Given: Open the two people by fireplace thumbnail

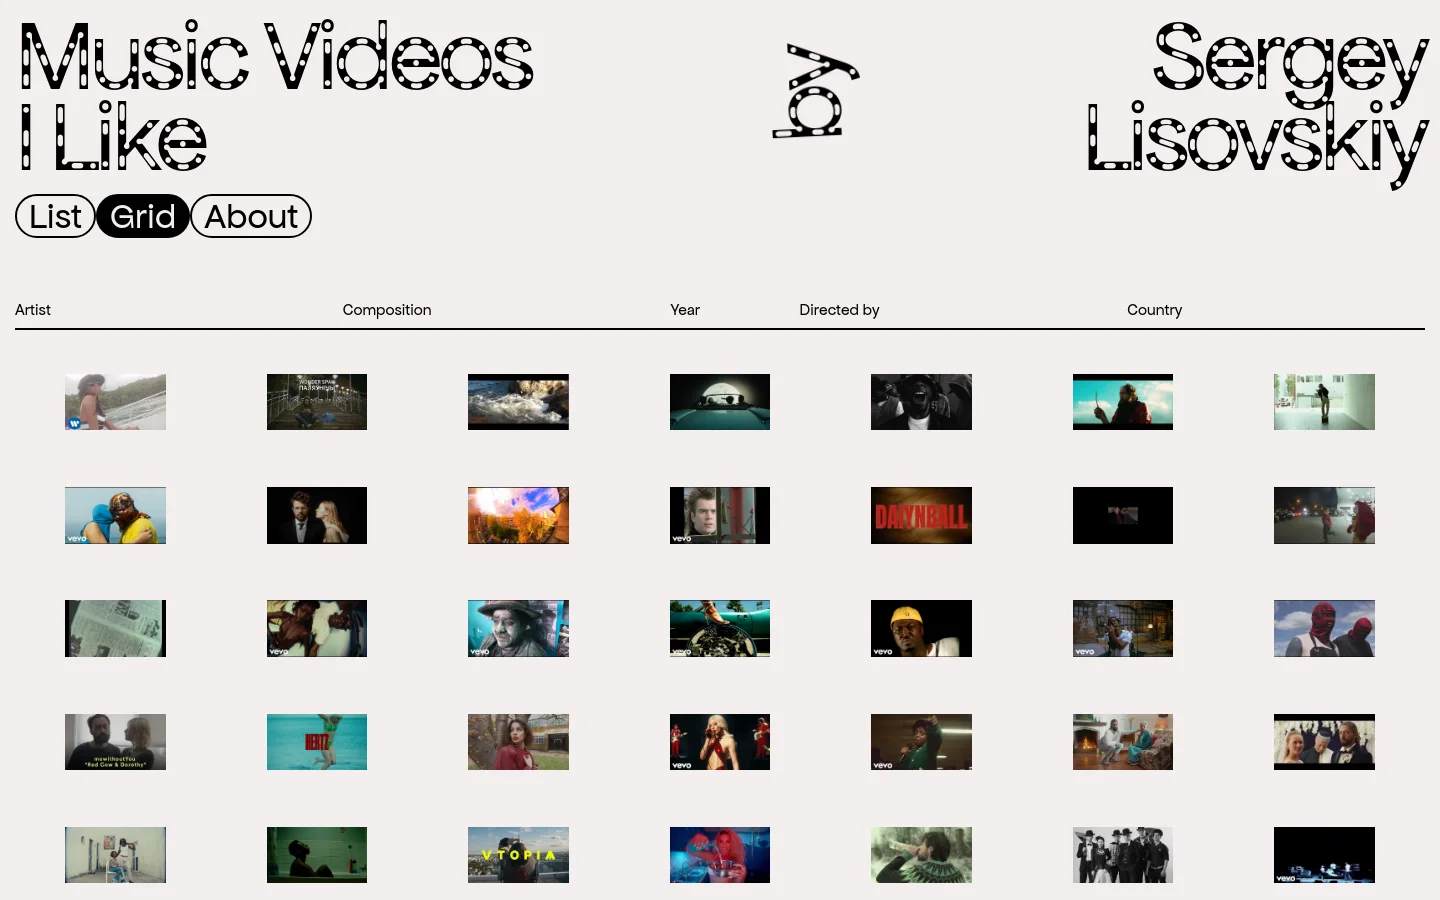Looking at the screenshot, I should [x=1123, y=742].
